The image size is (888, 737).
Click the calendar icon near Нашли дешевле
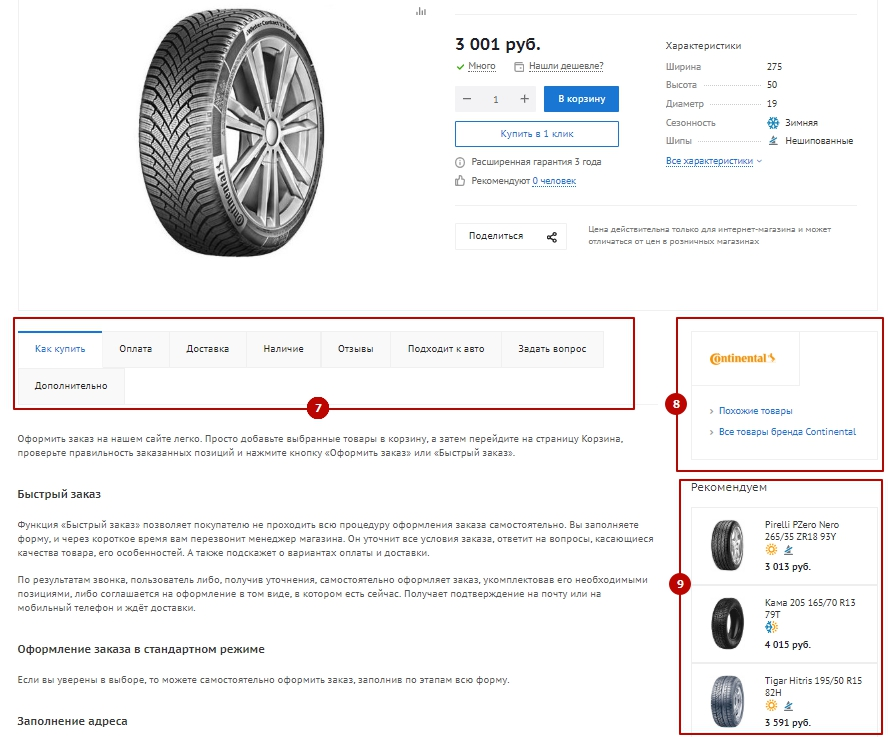click(x=519, y=66)
